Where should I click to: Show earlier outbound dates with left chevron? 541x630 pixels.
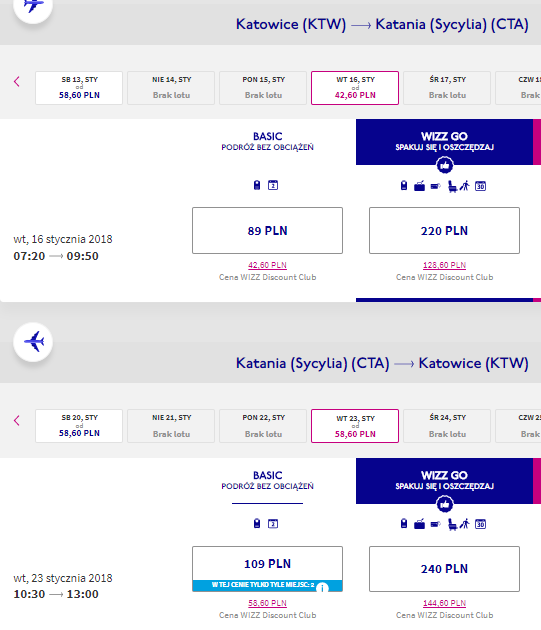[16, 82]
